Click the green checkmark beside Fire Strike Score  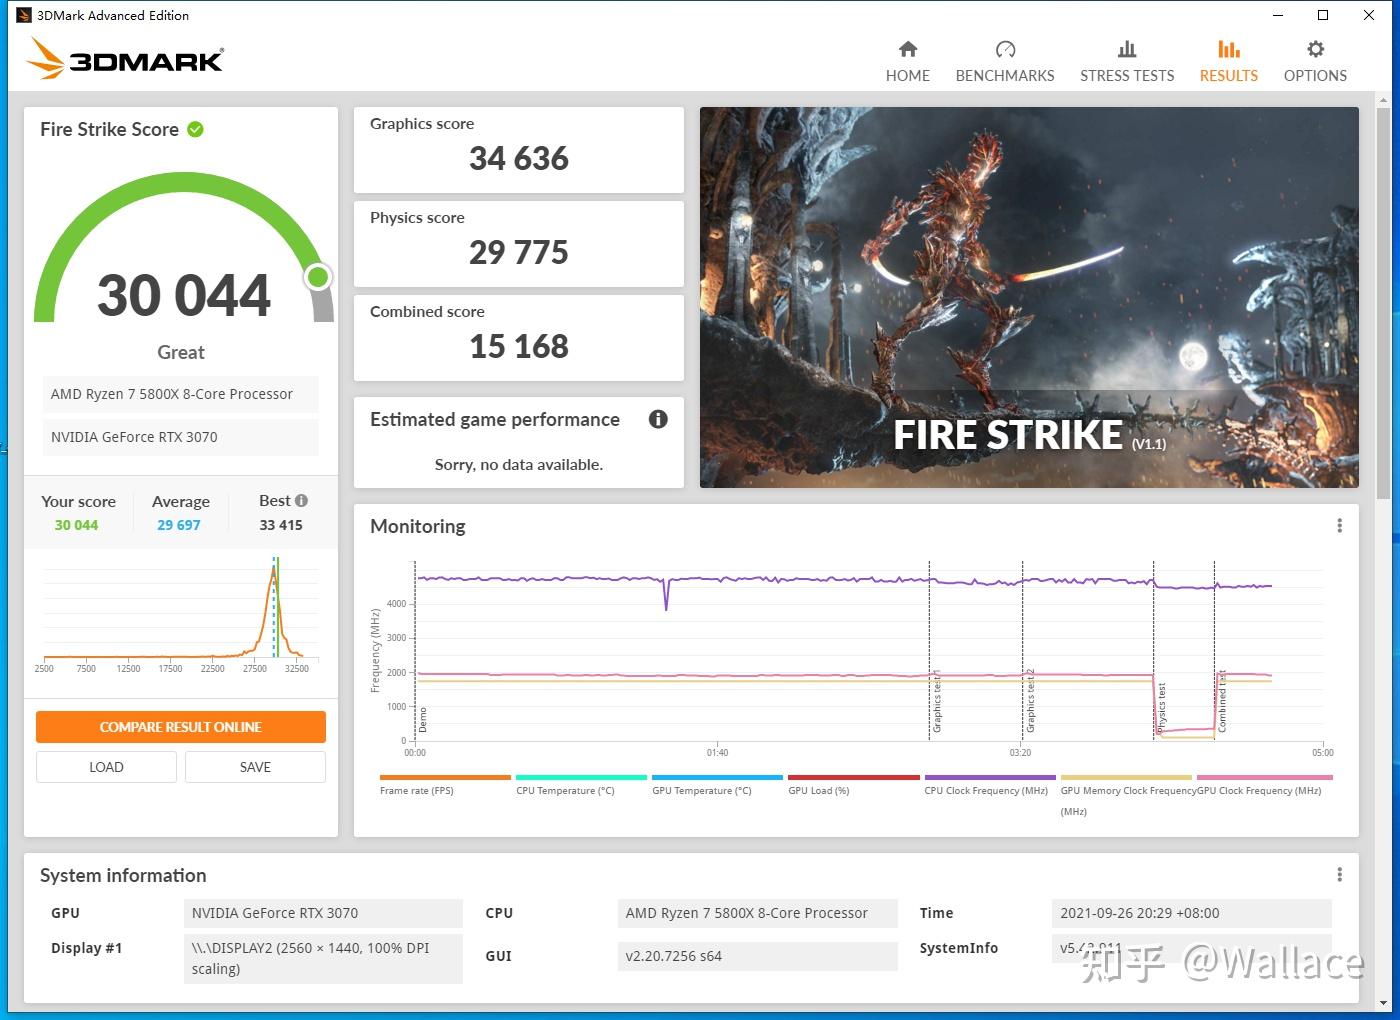[194, 129]
